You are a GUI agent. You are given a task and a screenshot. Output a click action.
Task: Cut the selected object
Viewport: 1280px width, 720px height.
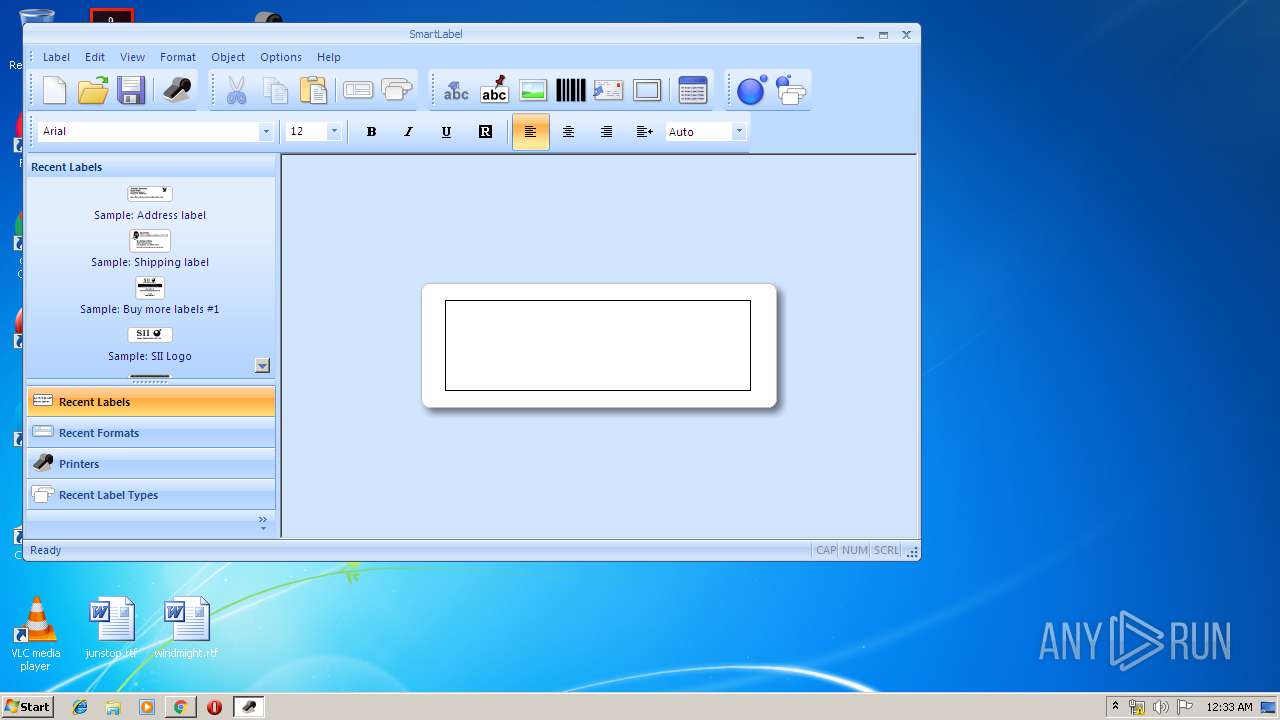point(236,91)
